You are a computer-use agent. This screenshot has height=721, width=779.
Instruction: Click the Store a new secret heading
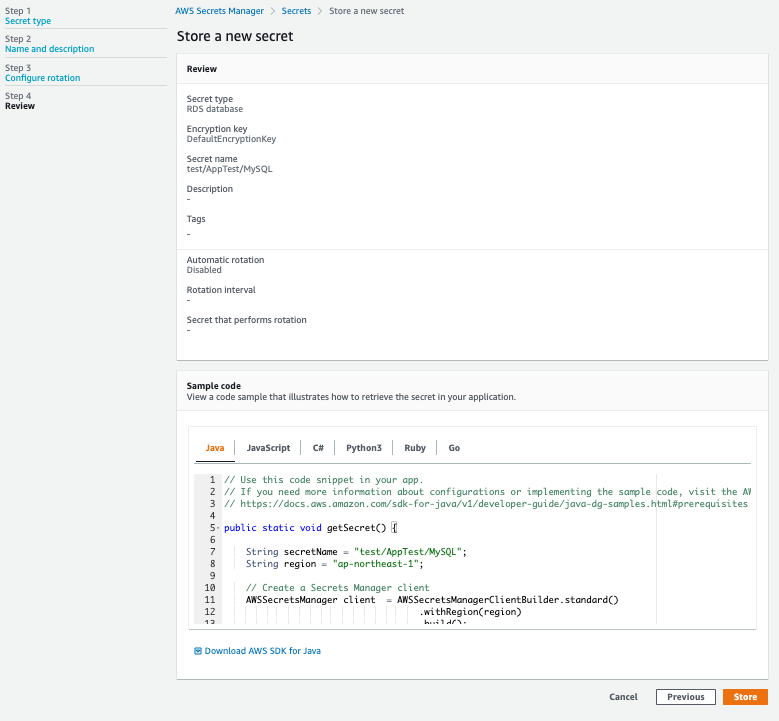click(235, 36)
